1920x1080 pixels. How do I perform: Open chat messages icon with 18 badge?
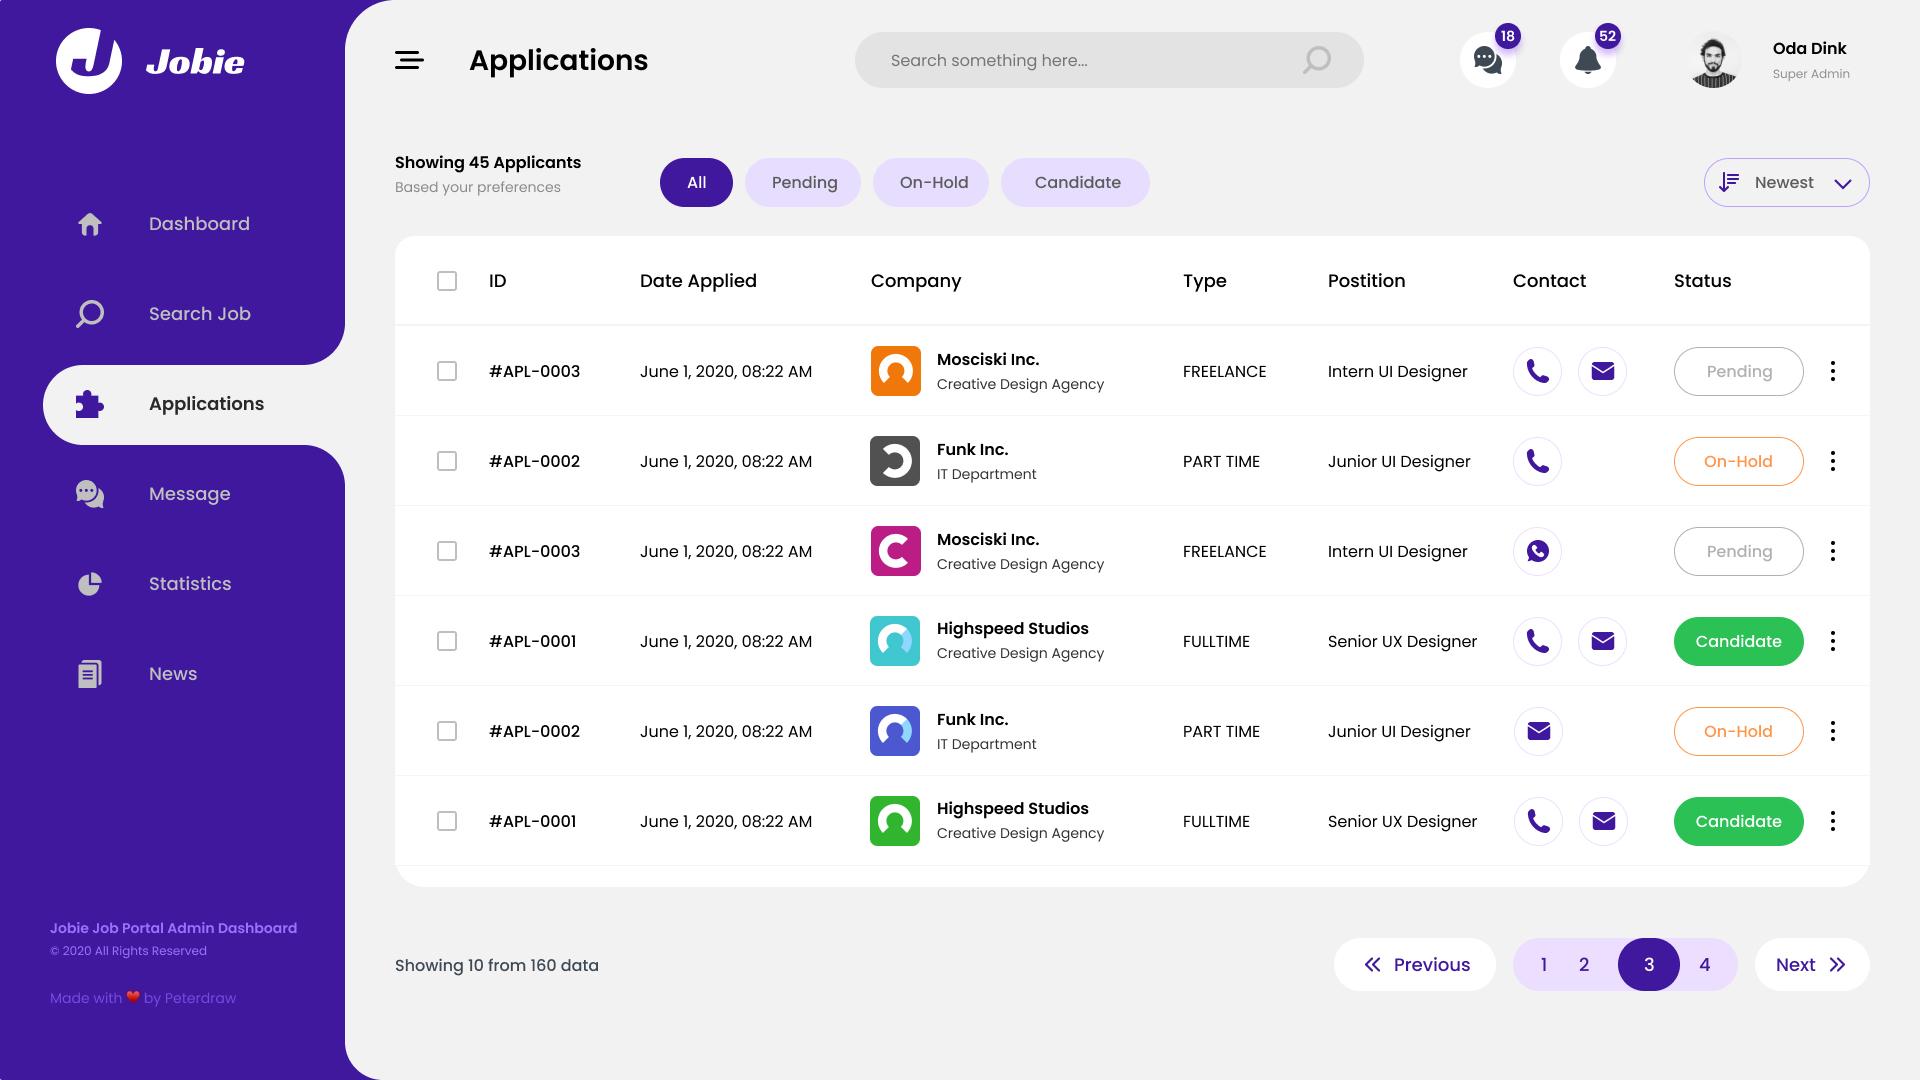1487,61
